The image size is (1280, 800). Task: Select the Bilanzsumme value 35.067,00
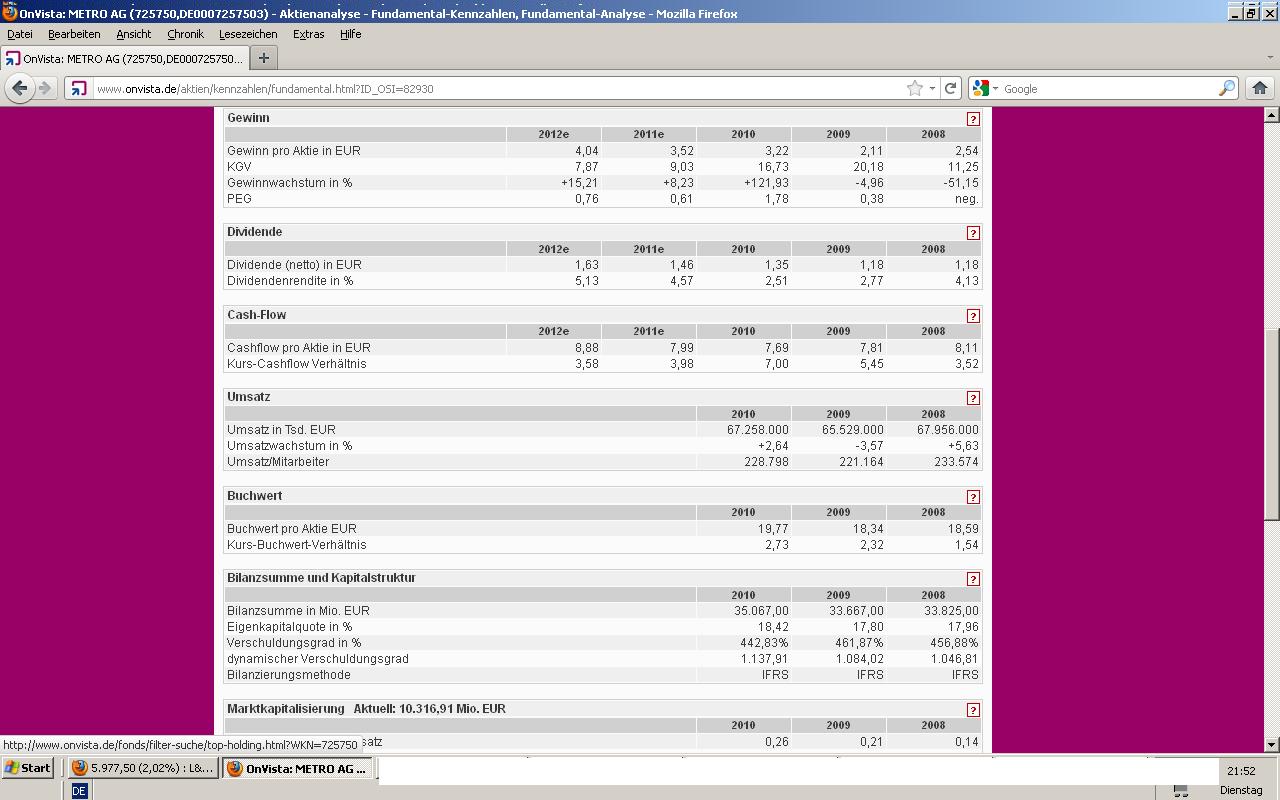761,611
